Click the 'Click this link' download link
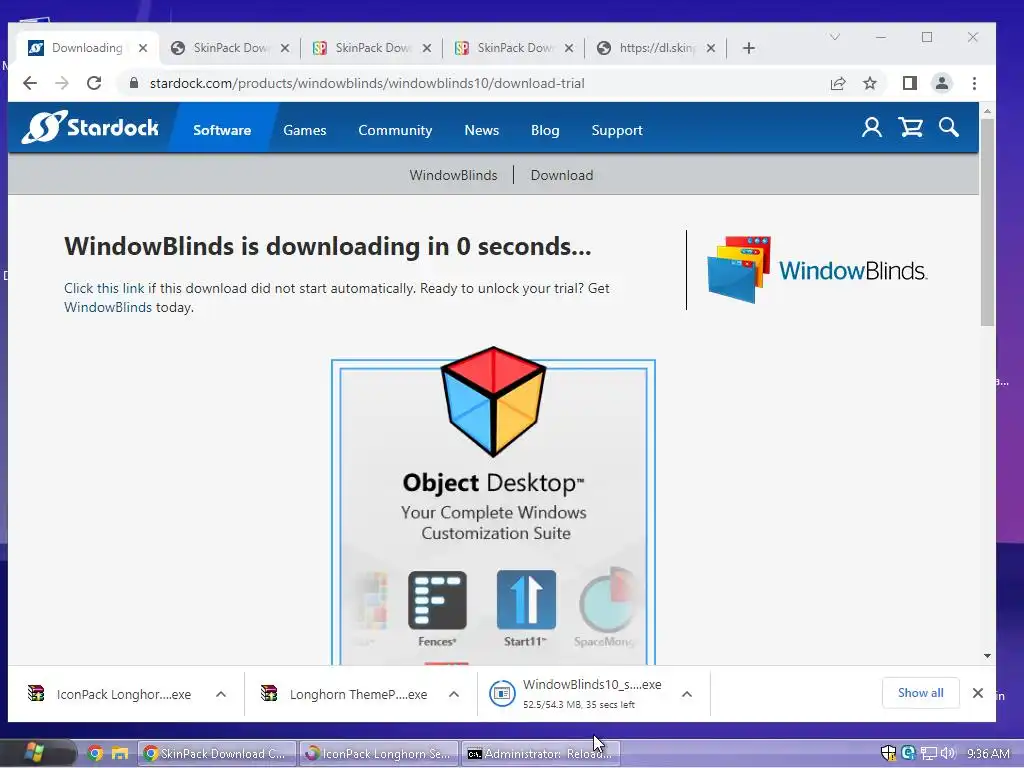 pyautogui.click(x=104, y=288)
